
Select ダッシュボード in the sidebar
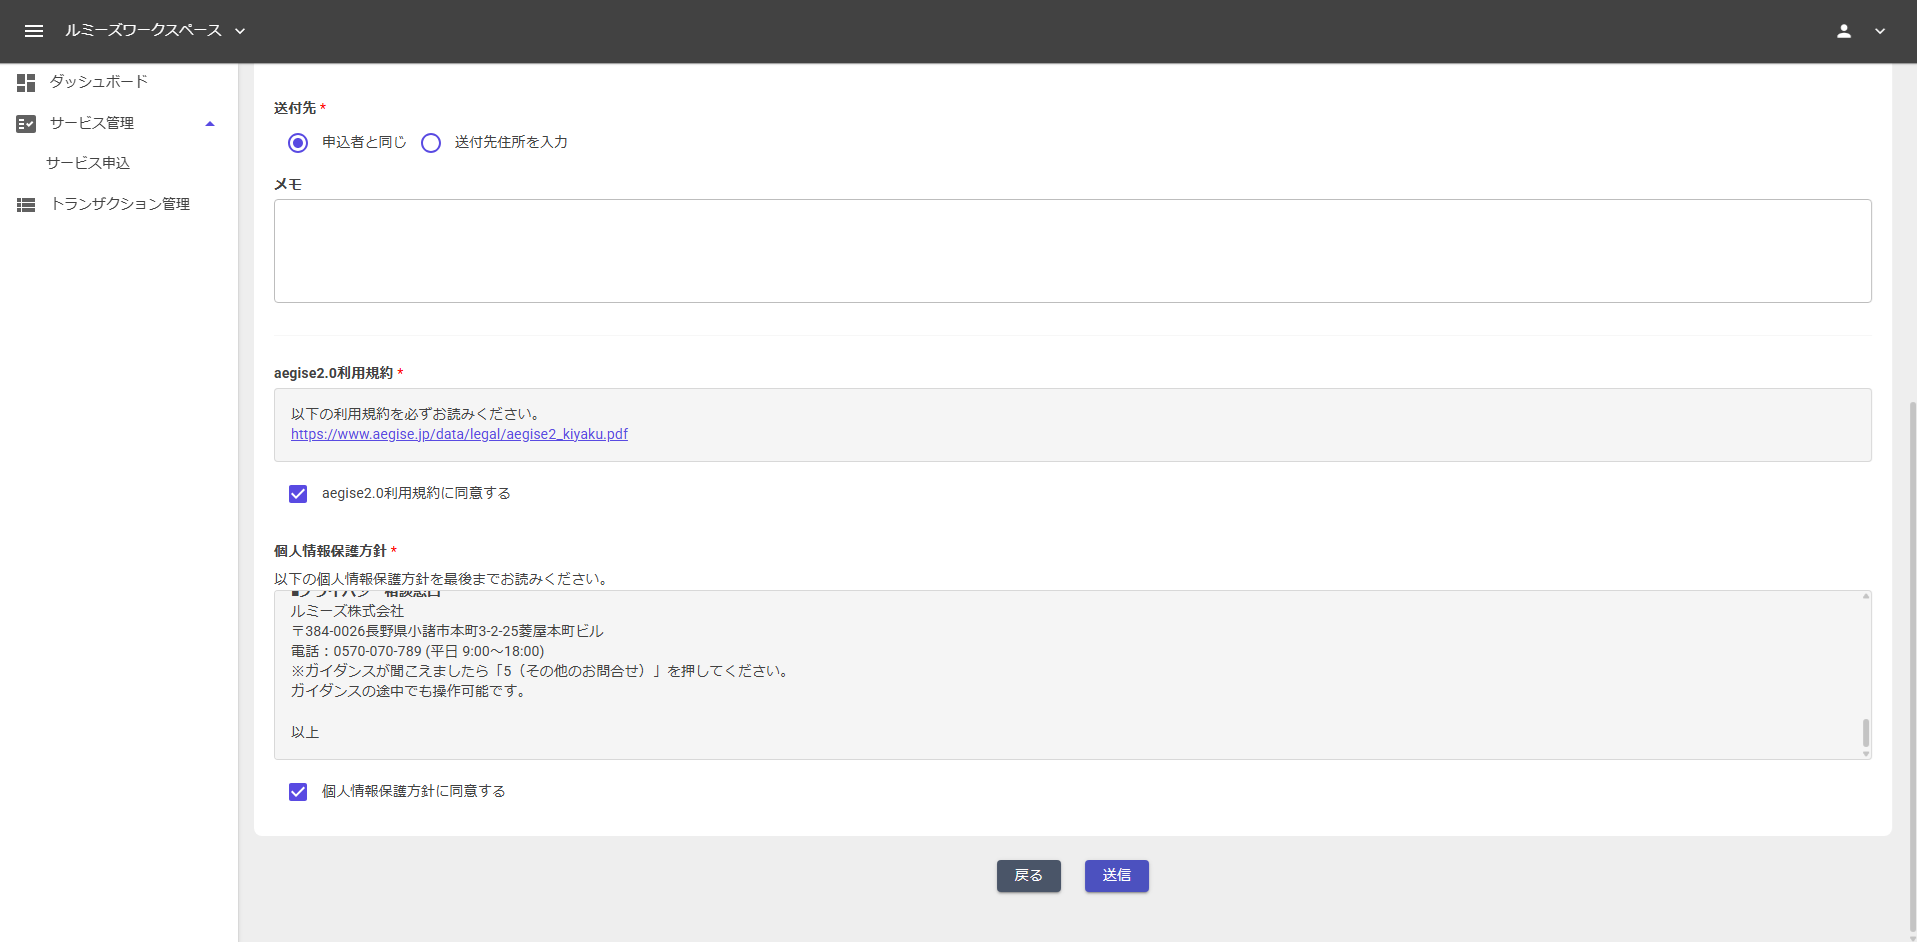click(x=98, y=82)
